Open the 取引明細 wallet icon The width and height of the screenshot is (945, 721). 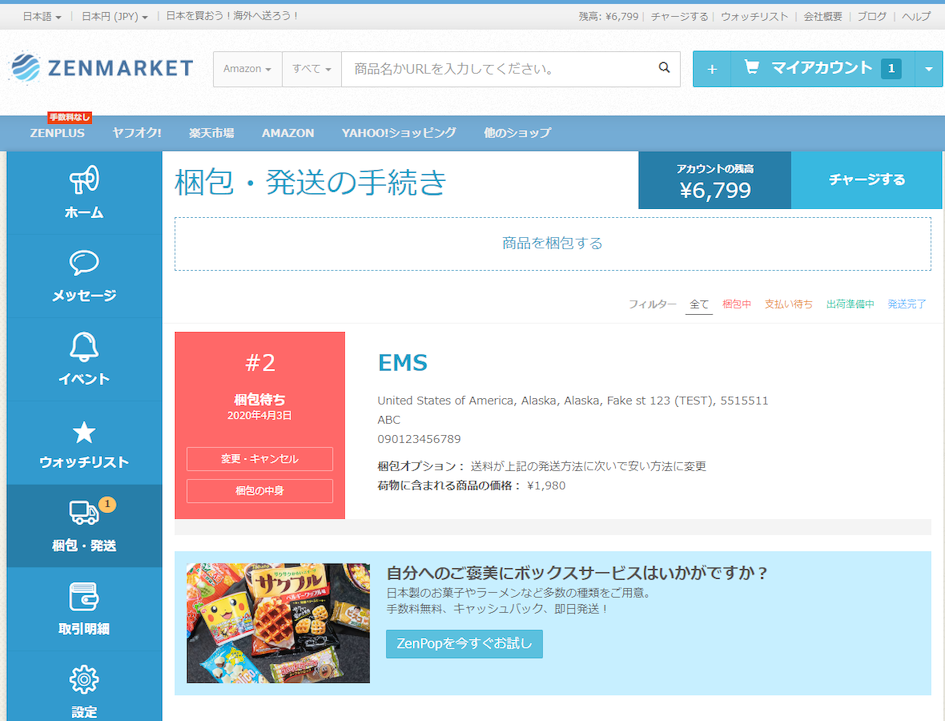point(84,597)
